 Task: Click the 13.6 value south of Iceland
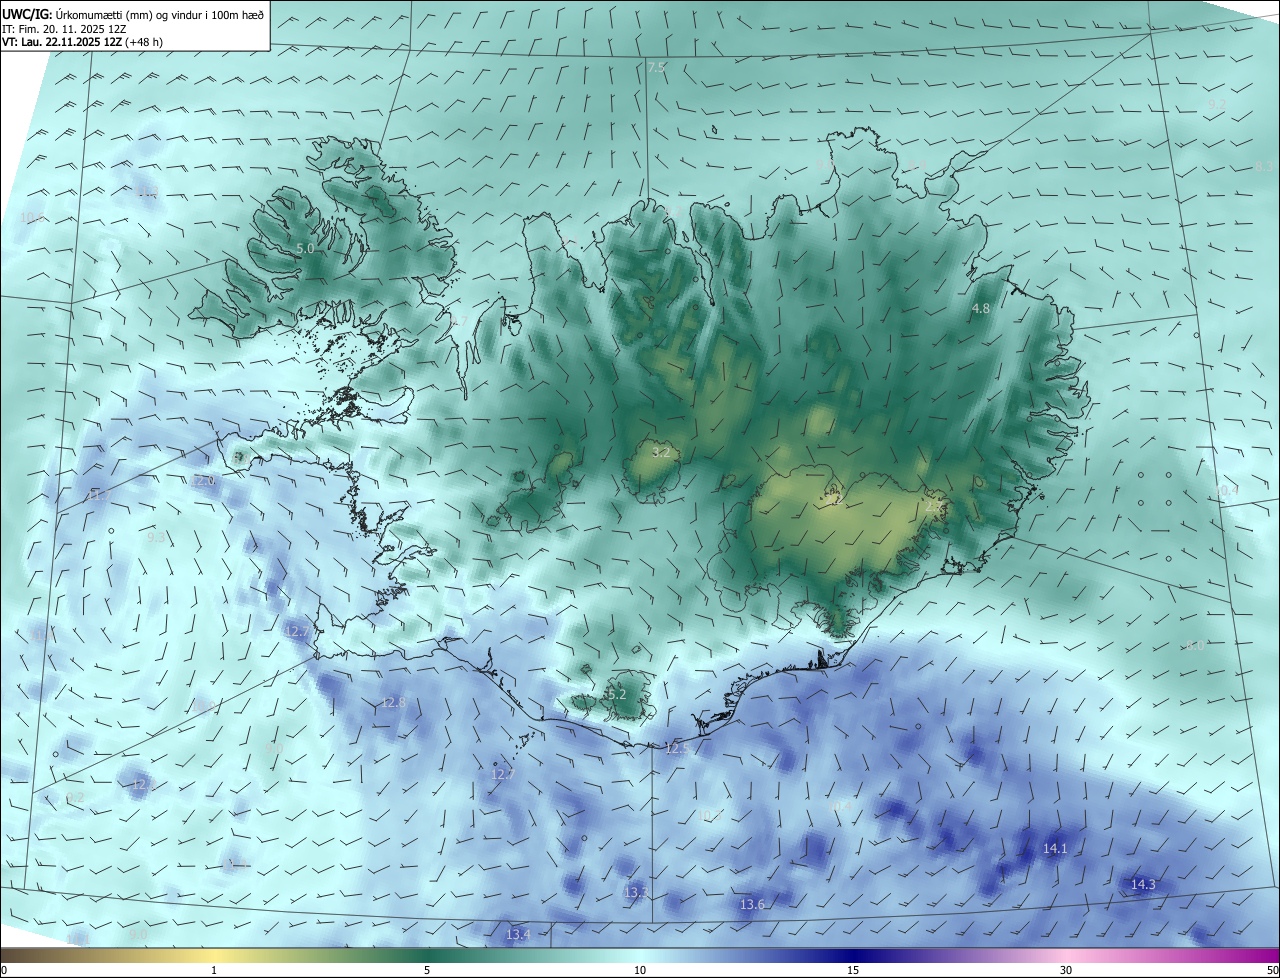(752, 905)
